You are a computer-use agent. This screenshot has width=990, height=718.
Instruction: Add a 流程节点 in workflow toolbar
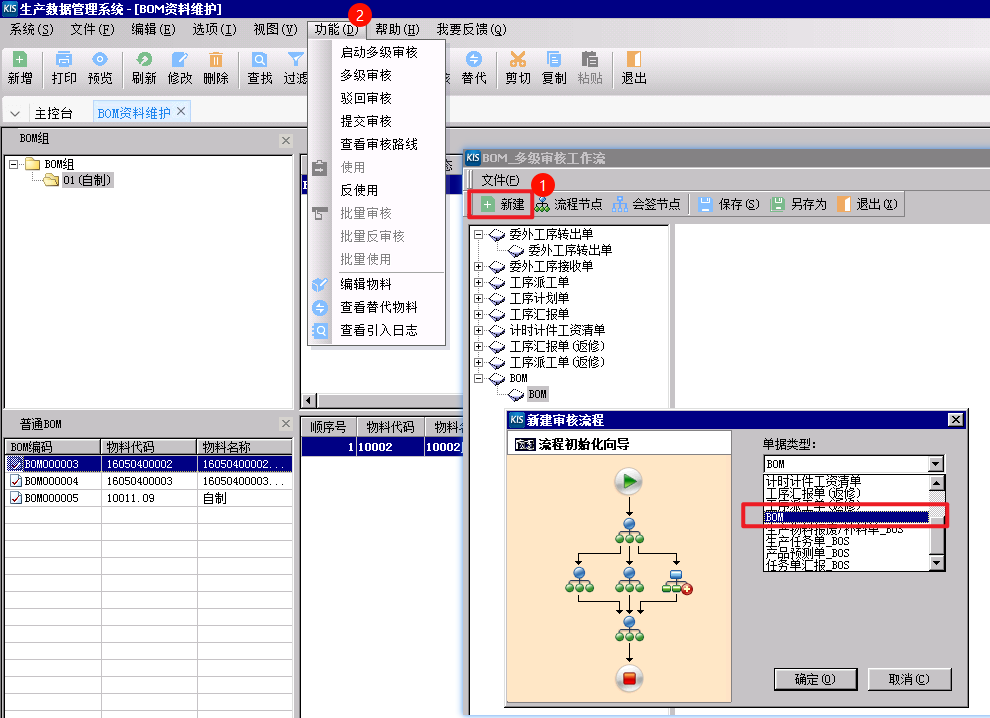[568, 204]
